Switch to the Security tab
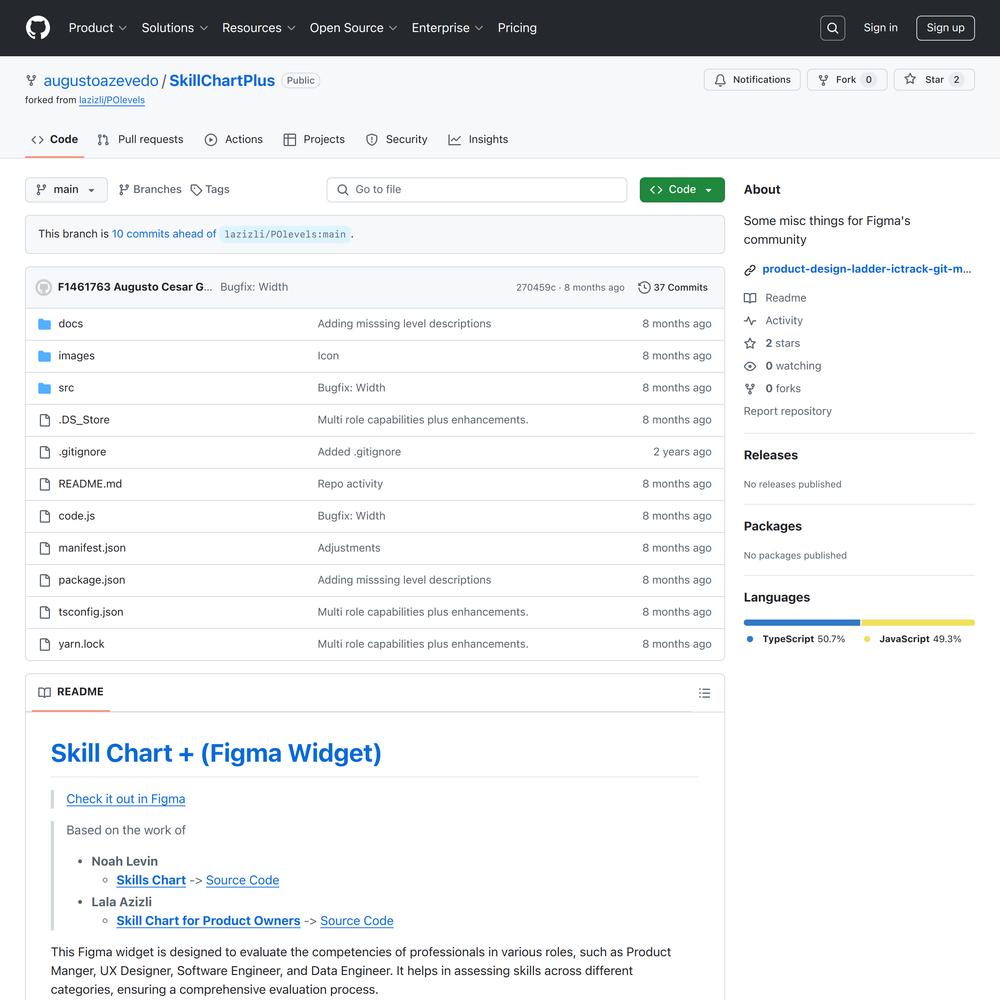The height and width of the screenshot is (1000, 1000). pos(396,140)
